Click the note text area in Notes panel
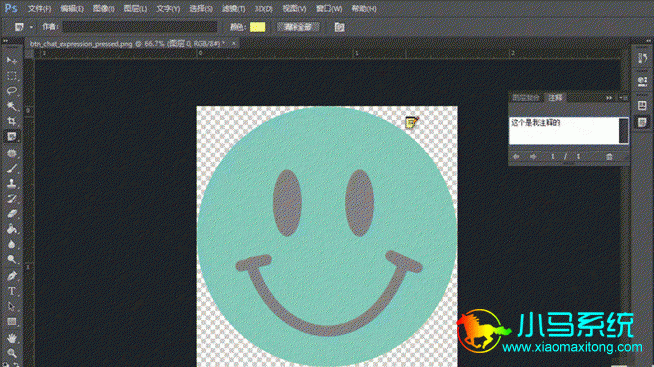654x367 pixels. (x=564, y=130)
